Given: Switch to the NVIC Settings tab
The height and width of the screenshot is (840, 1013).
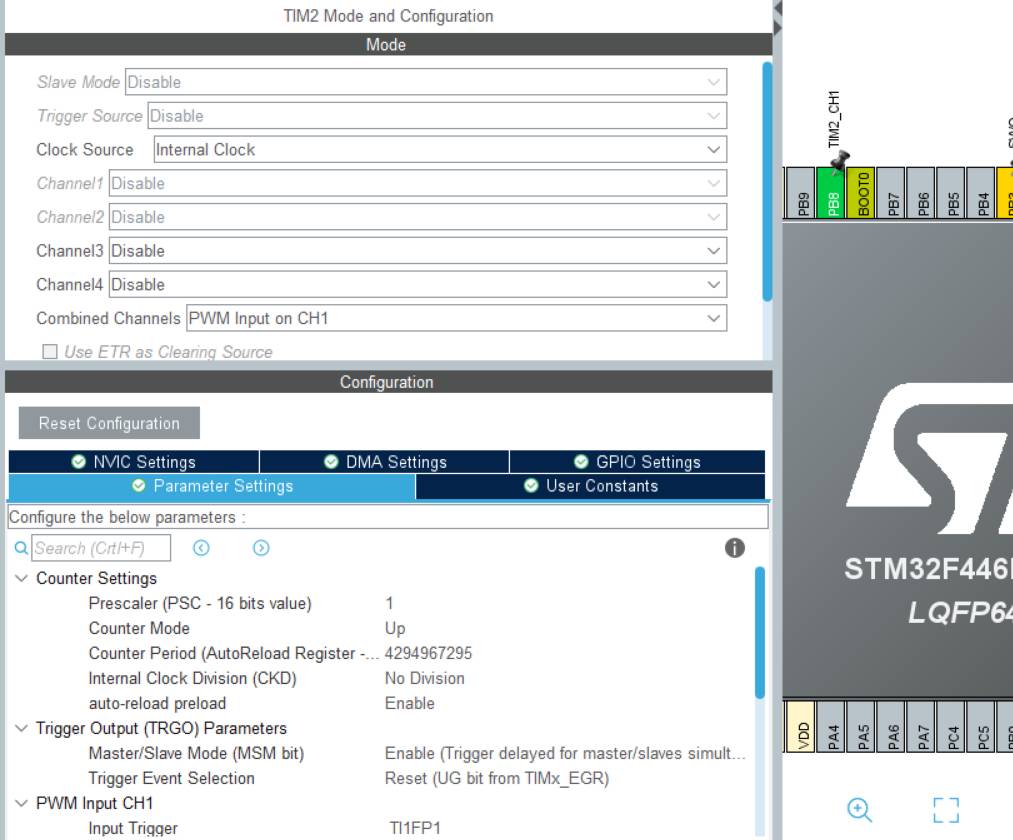Looking at the screenshot, I should pos(134,462).
